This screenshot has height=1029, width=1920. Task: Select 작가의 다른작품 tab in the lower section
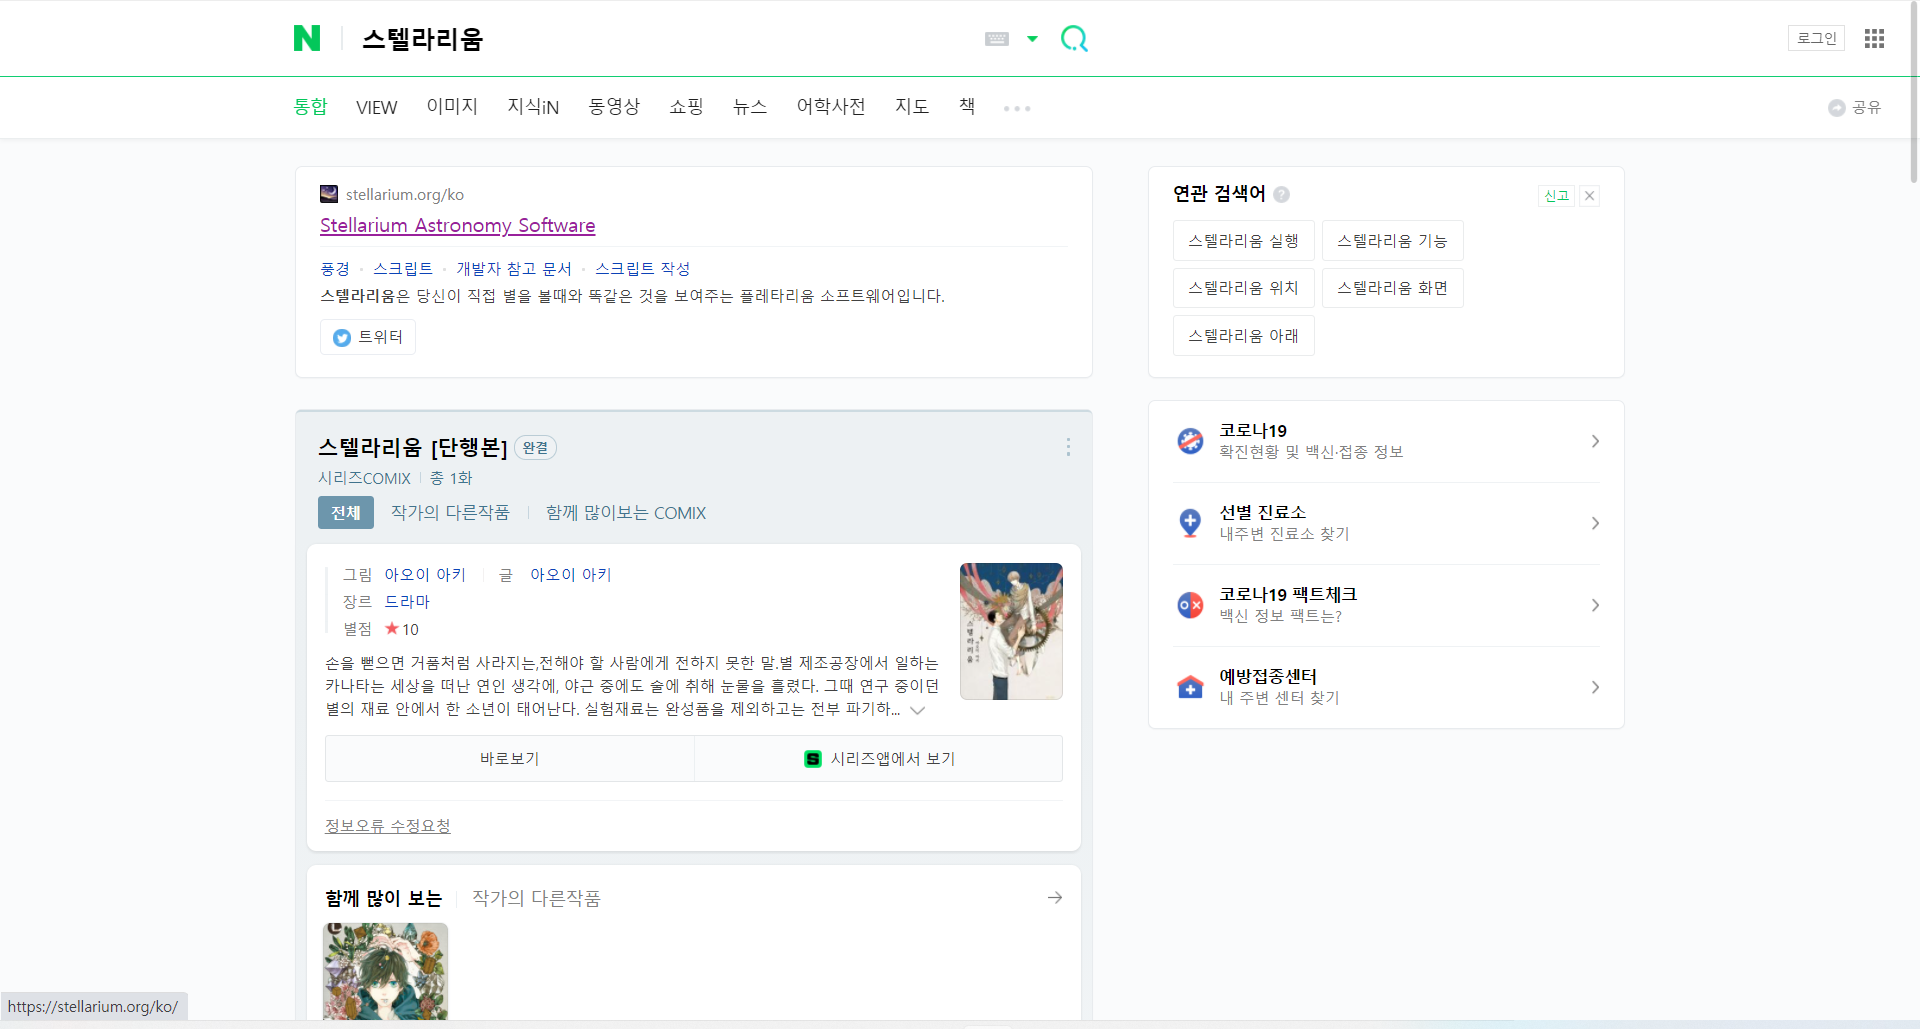pyautogui.click(x=536, y=898)
